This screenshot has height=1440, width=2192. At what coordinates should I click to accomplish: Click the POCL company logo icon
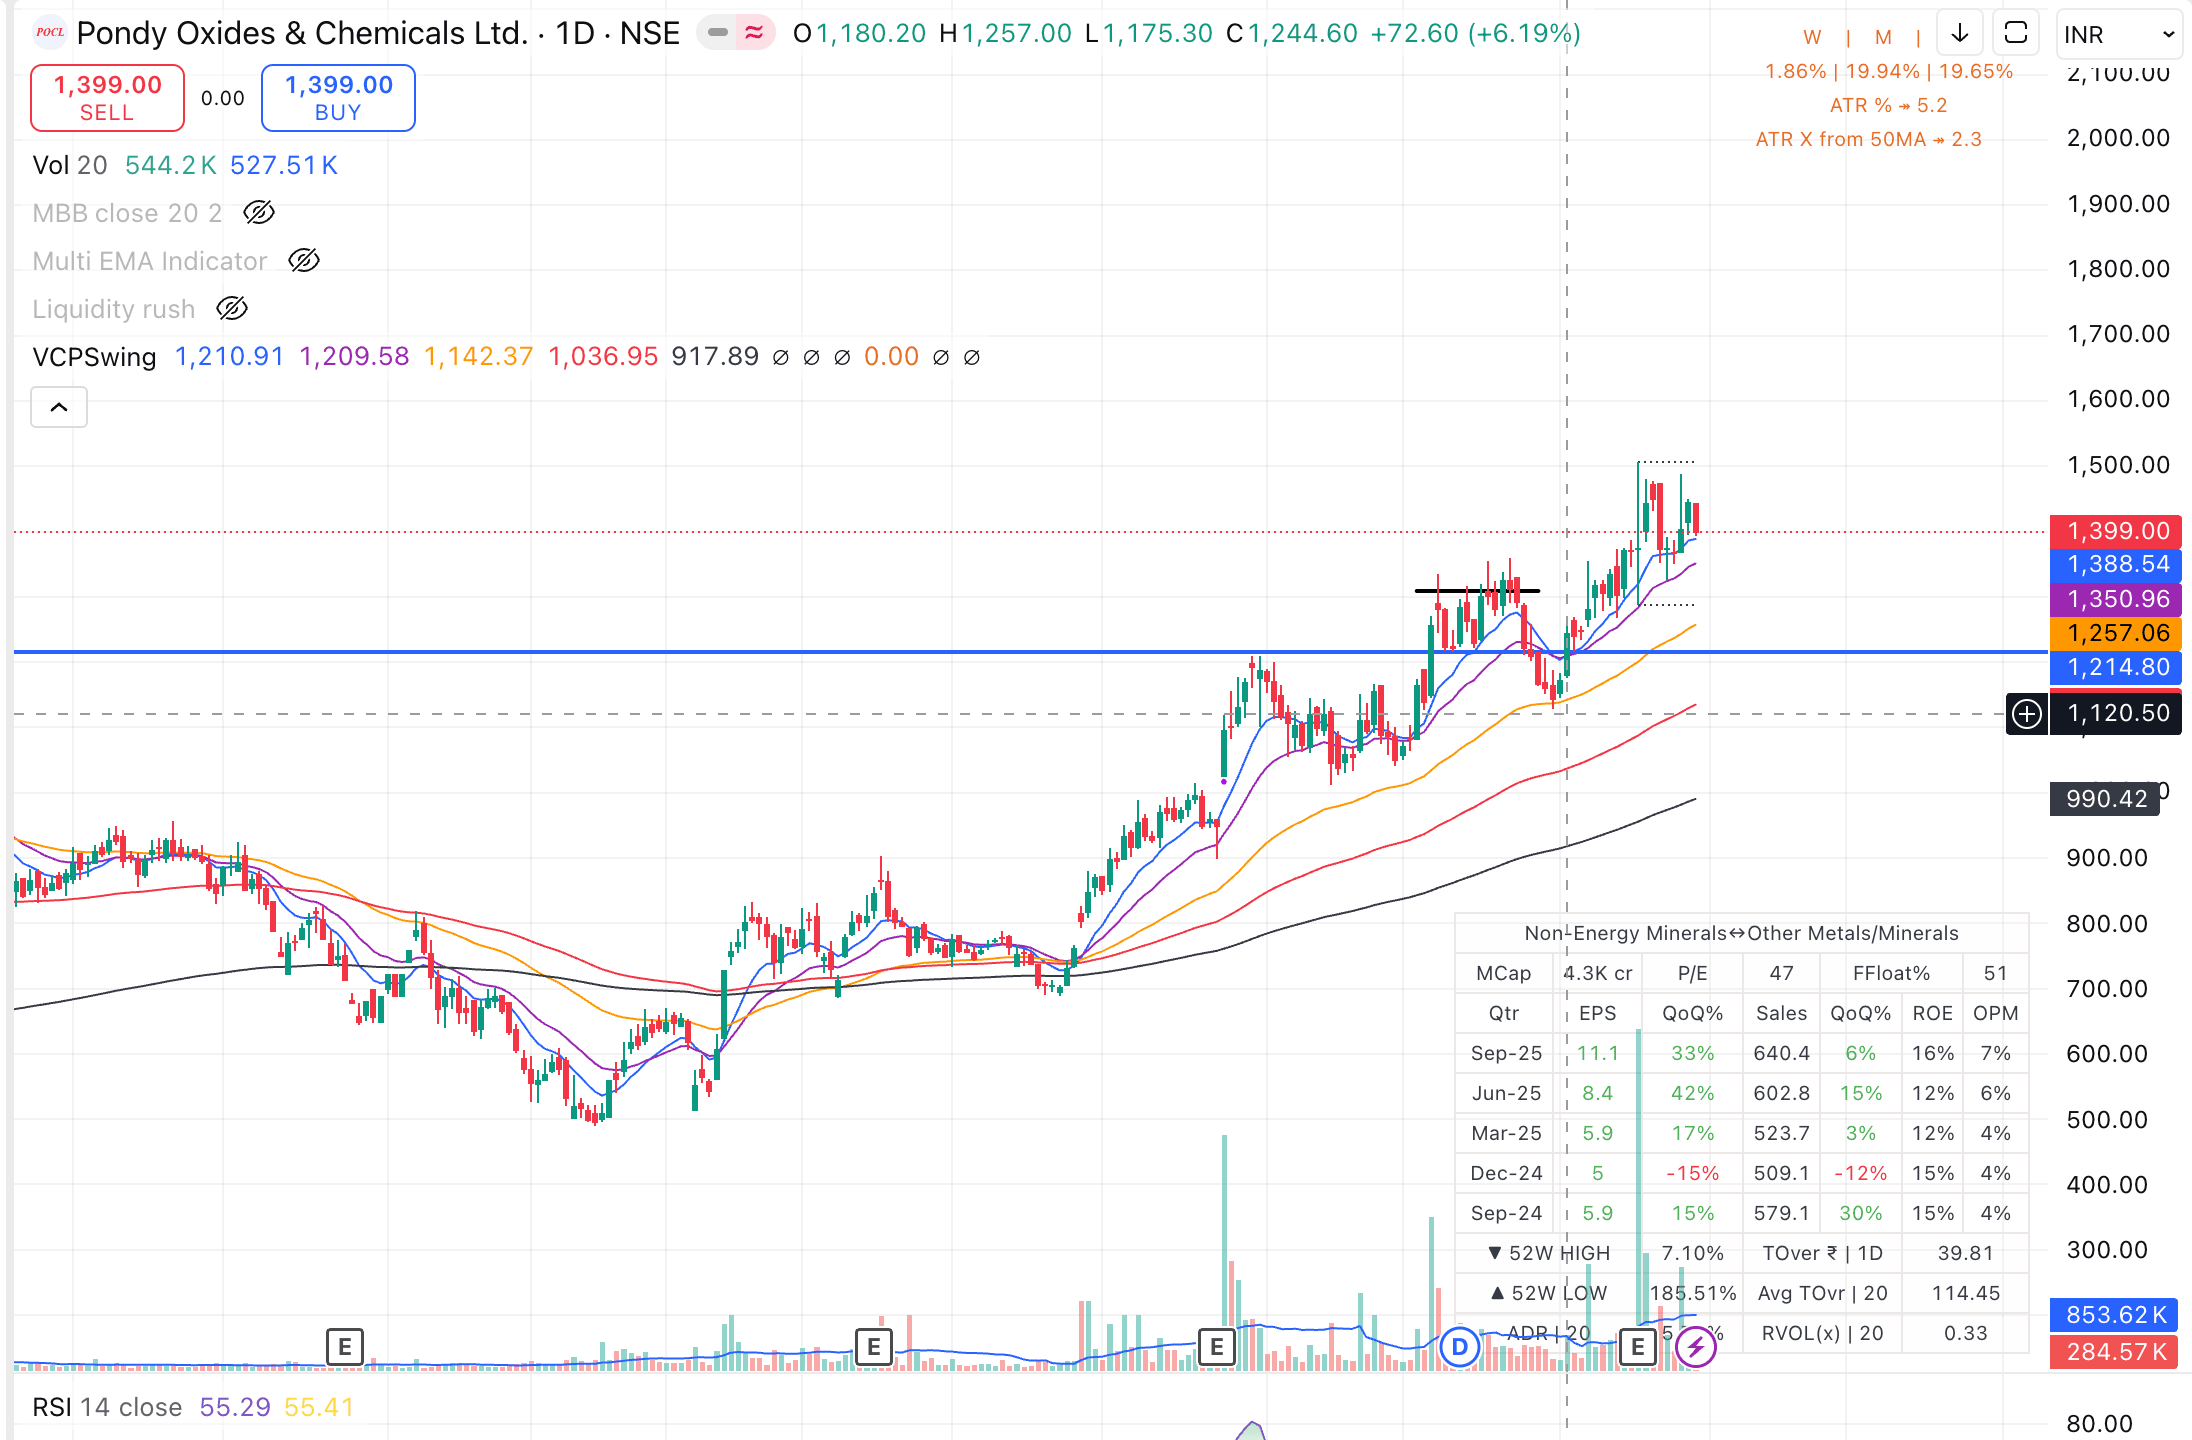(x=49, y=33)
